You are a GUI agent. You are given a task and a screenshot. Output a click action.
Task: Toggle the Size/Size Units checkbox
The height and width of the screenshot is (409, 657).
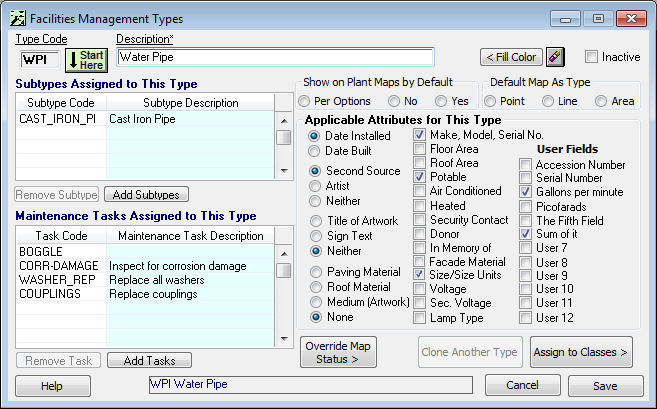tap(419, 275)
